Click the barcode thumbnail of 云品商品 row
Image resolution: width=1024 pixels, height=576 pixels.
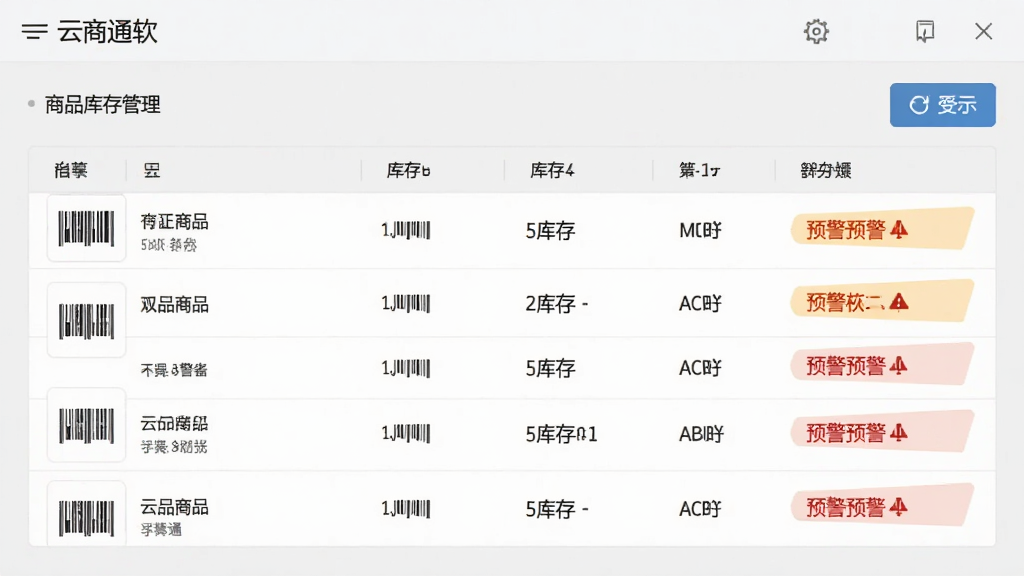pyautogui.click(x=86, y=515)
